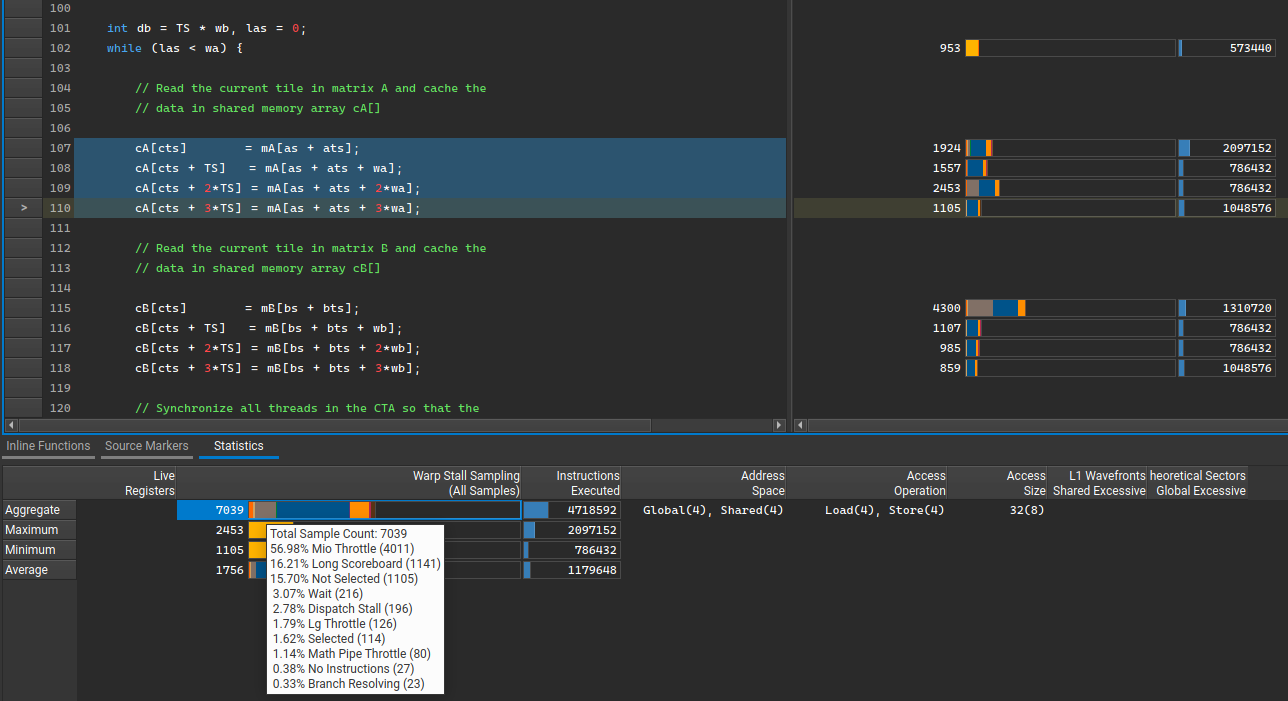This screenshot has width=1288, height=701.
Task: Toggle a breakpoint beside line 115
Action: [23, 308]
